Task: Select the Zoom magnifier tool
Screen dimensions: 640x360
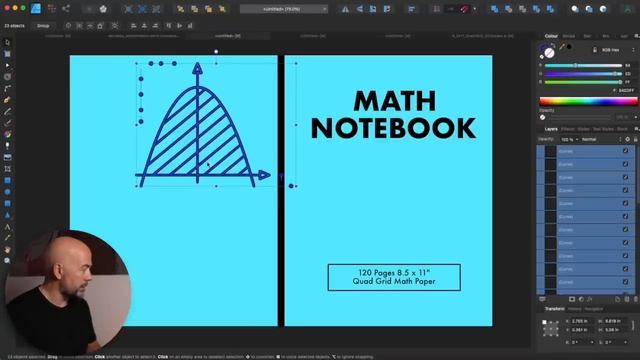Action: tap(7, 261)
